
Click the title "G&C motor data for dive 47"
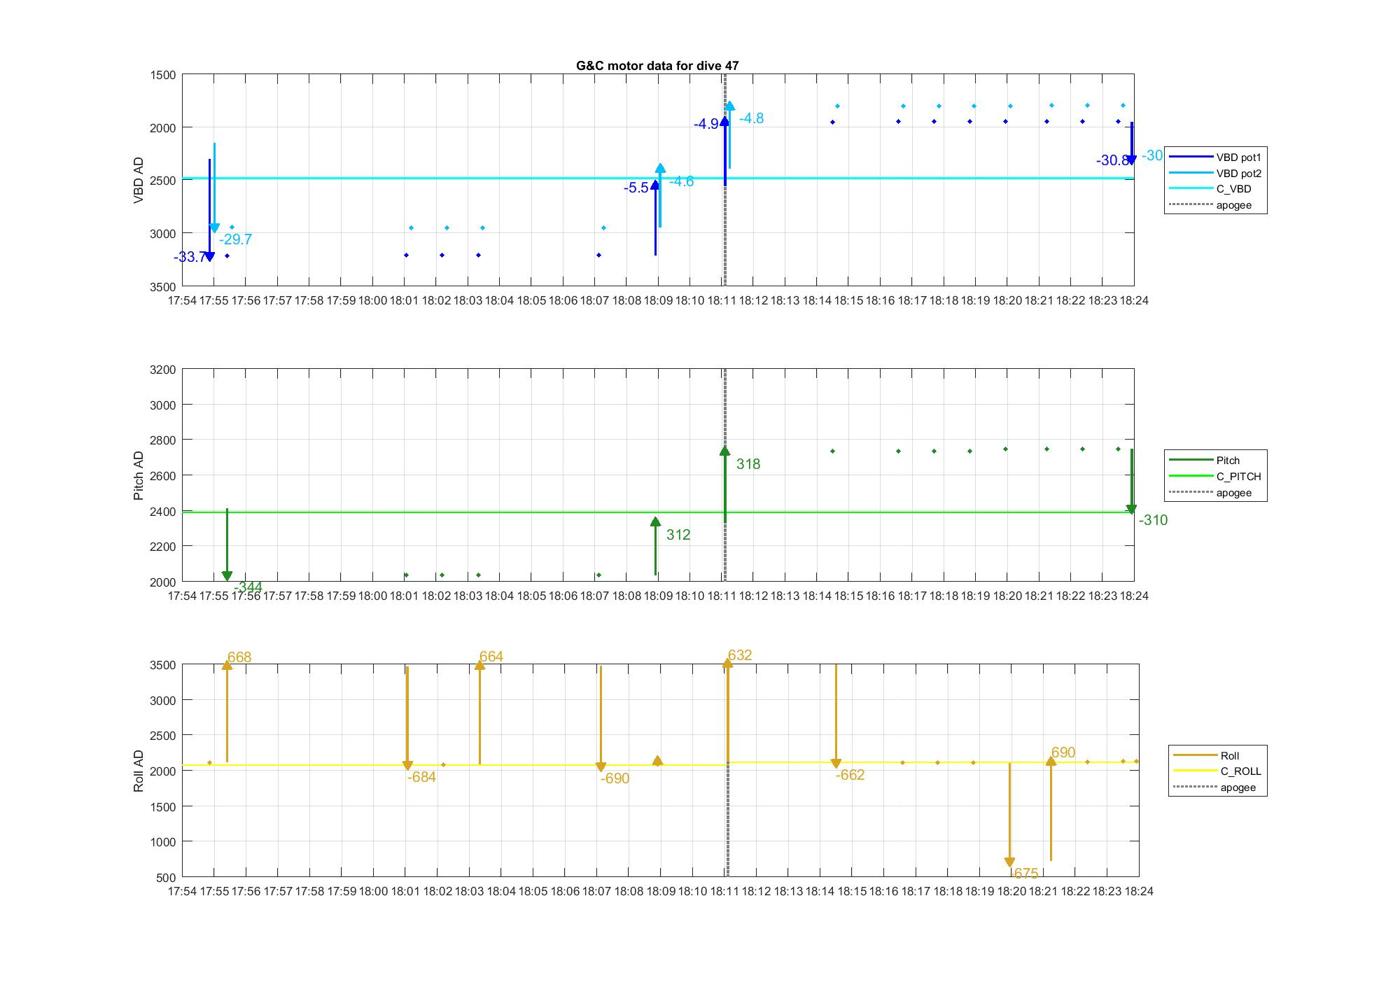click(657, 65)
